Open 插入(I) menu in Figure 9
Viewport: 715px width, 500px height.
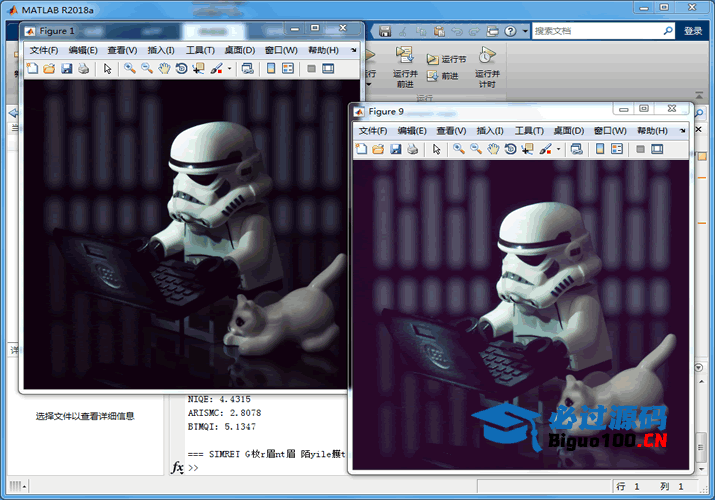tap(490, 130)
